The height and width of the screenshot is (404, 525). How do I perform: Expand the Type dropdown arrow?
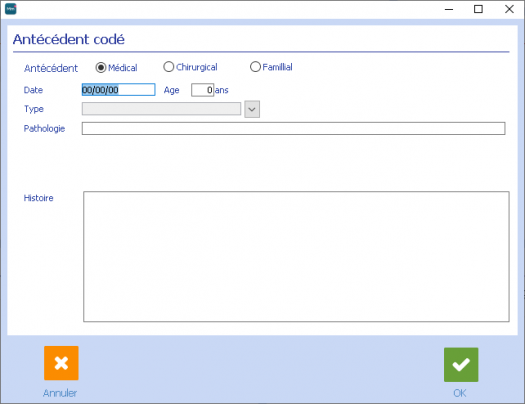tap(252, 109)
